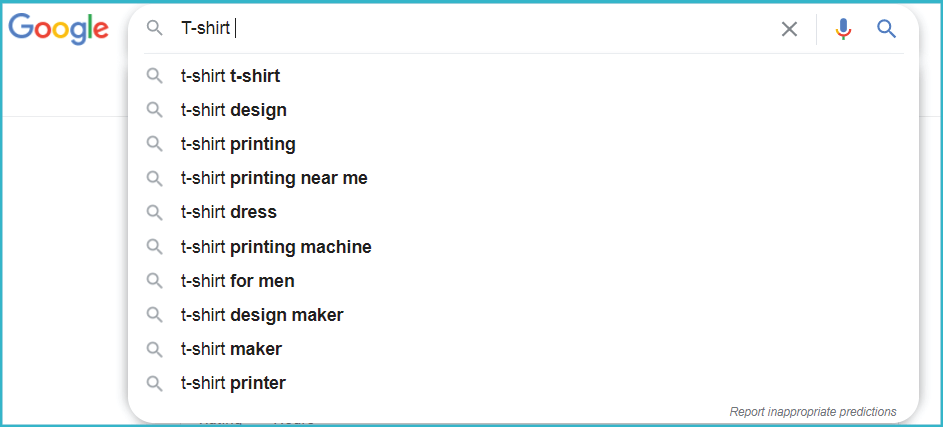This screenshot has width=943, height=427.
Task: Choose t-shirt printing suggestion
Action: (523, 144)
